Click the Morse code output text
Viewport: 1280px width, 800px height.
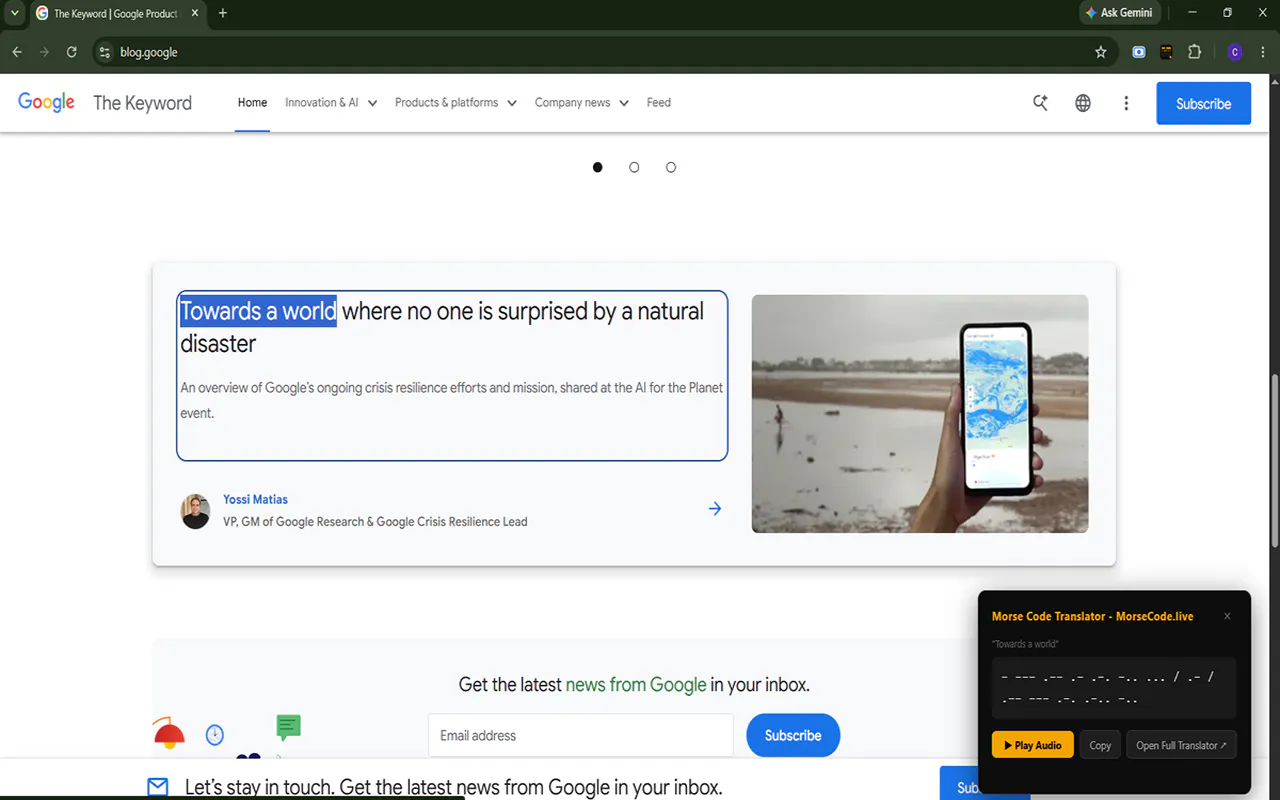(x=1113, y=688)
